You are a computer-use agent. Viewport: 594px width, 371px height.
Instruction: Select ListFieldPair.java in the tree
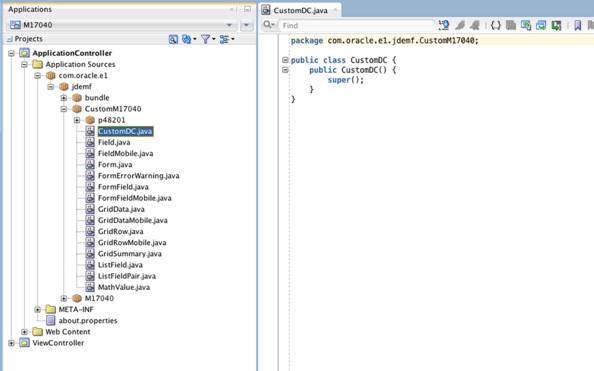(127, 276)
